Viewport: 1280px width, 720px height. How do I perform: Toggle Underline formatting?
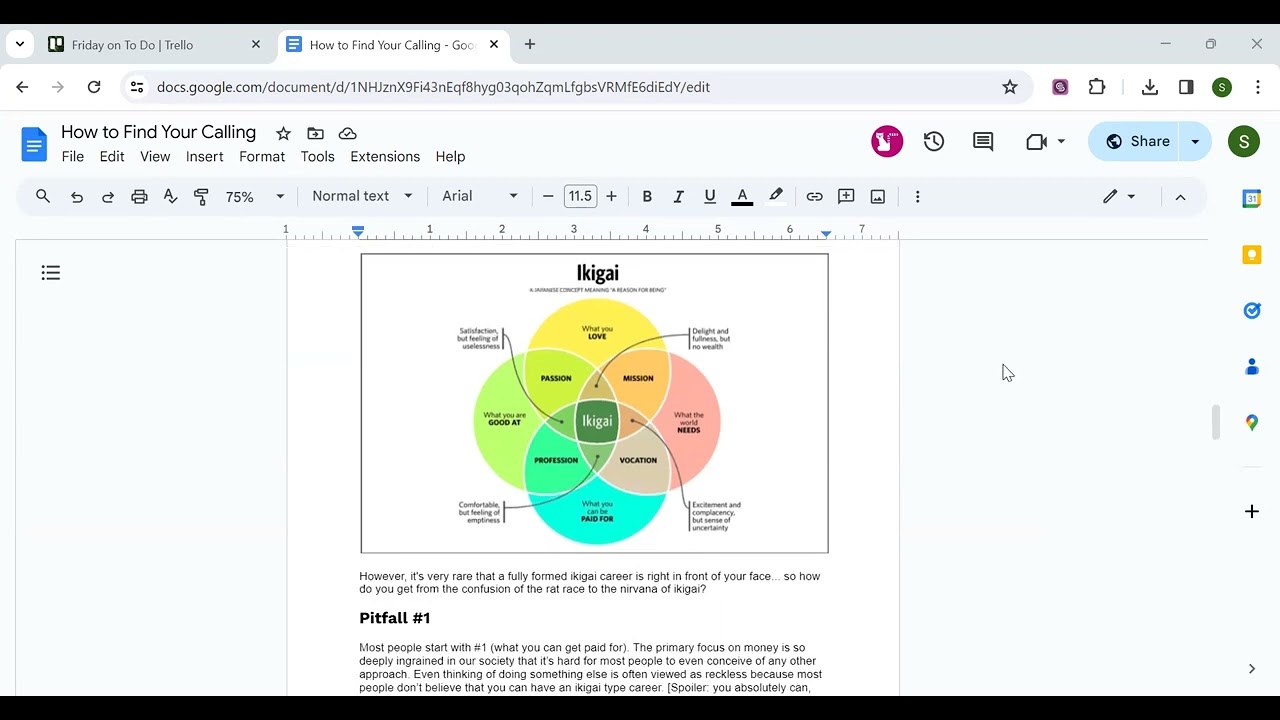point(710,197)
